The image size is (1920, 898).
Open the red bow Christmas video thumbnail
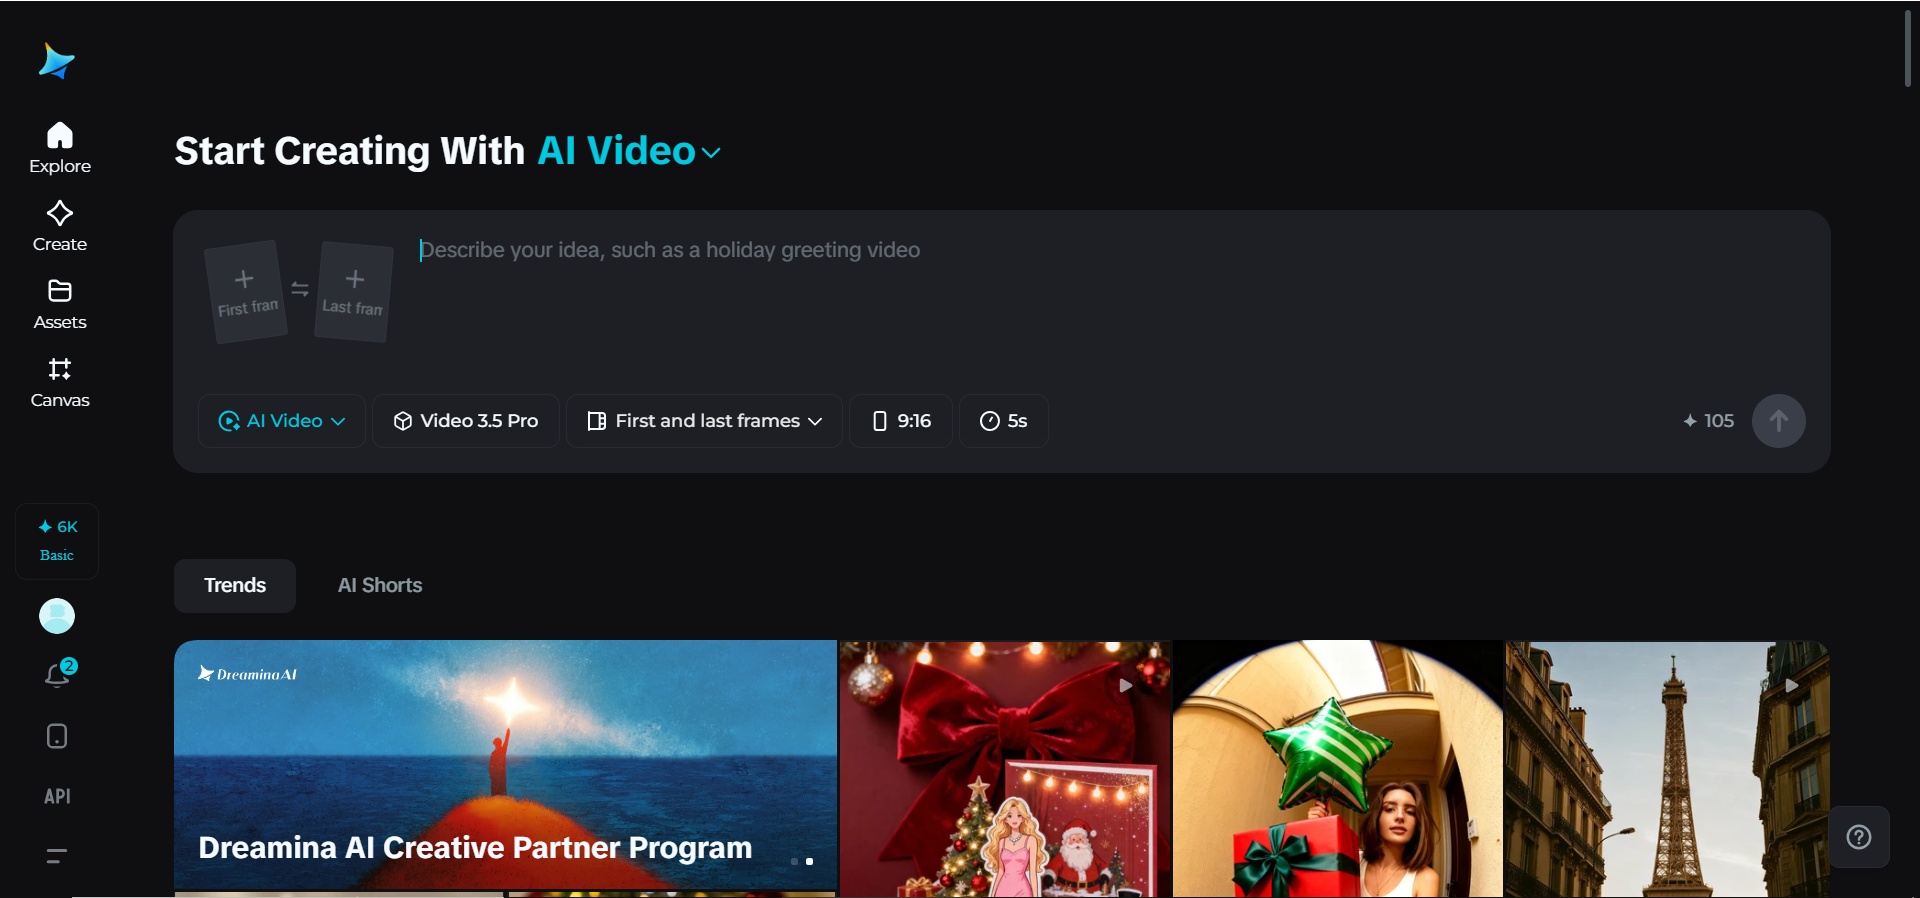coord(1005,769)
